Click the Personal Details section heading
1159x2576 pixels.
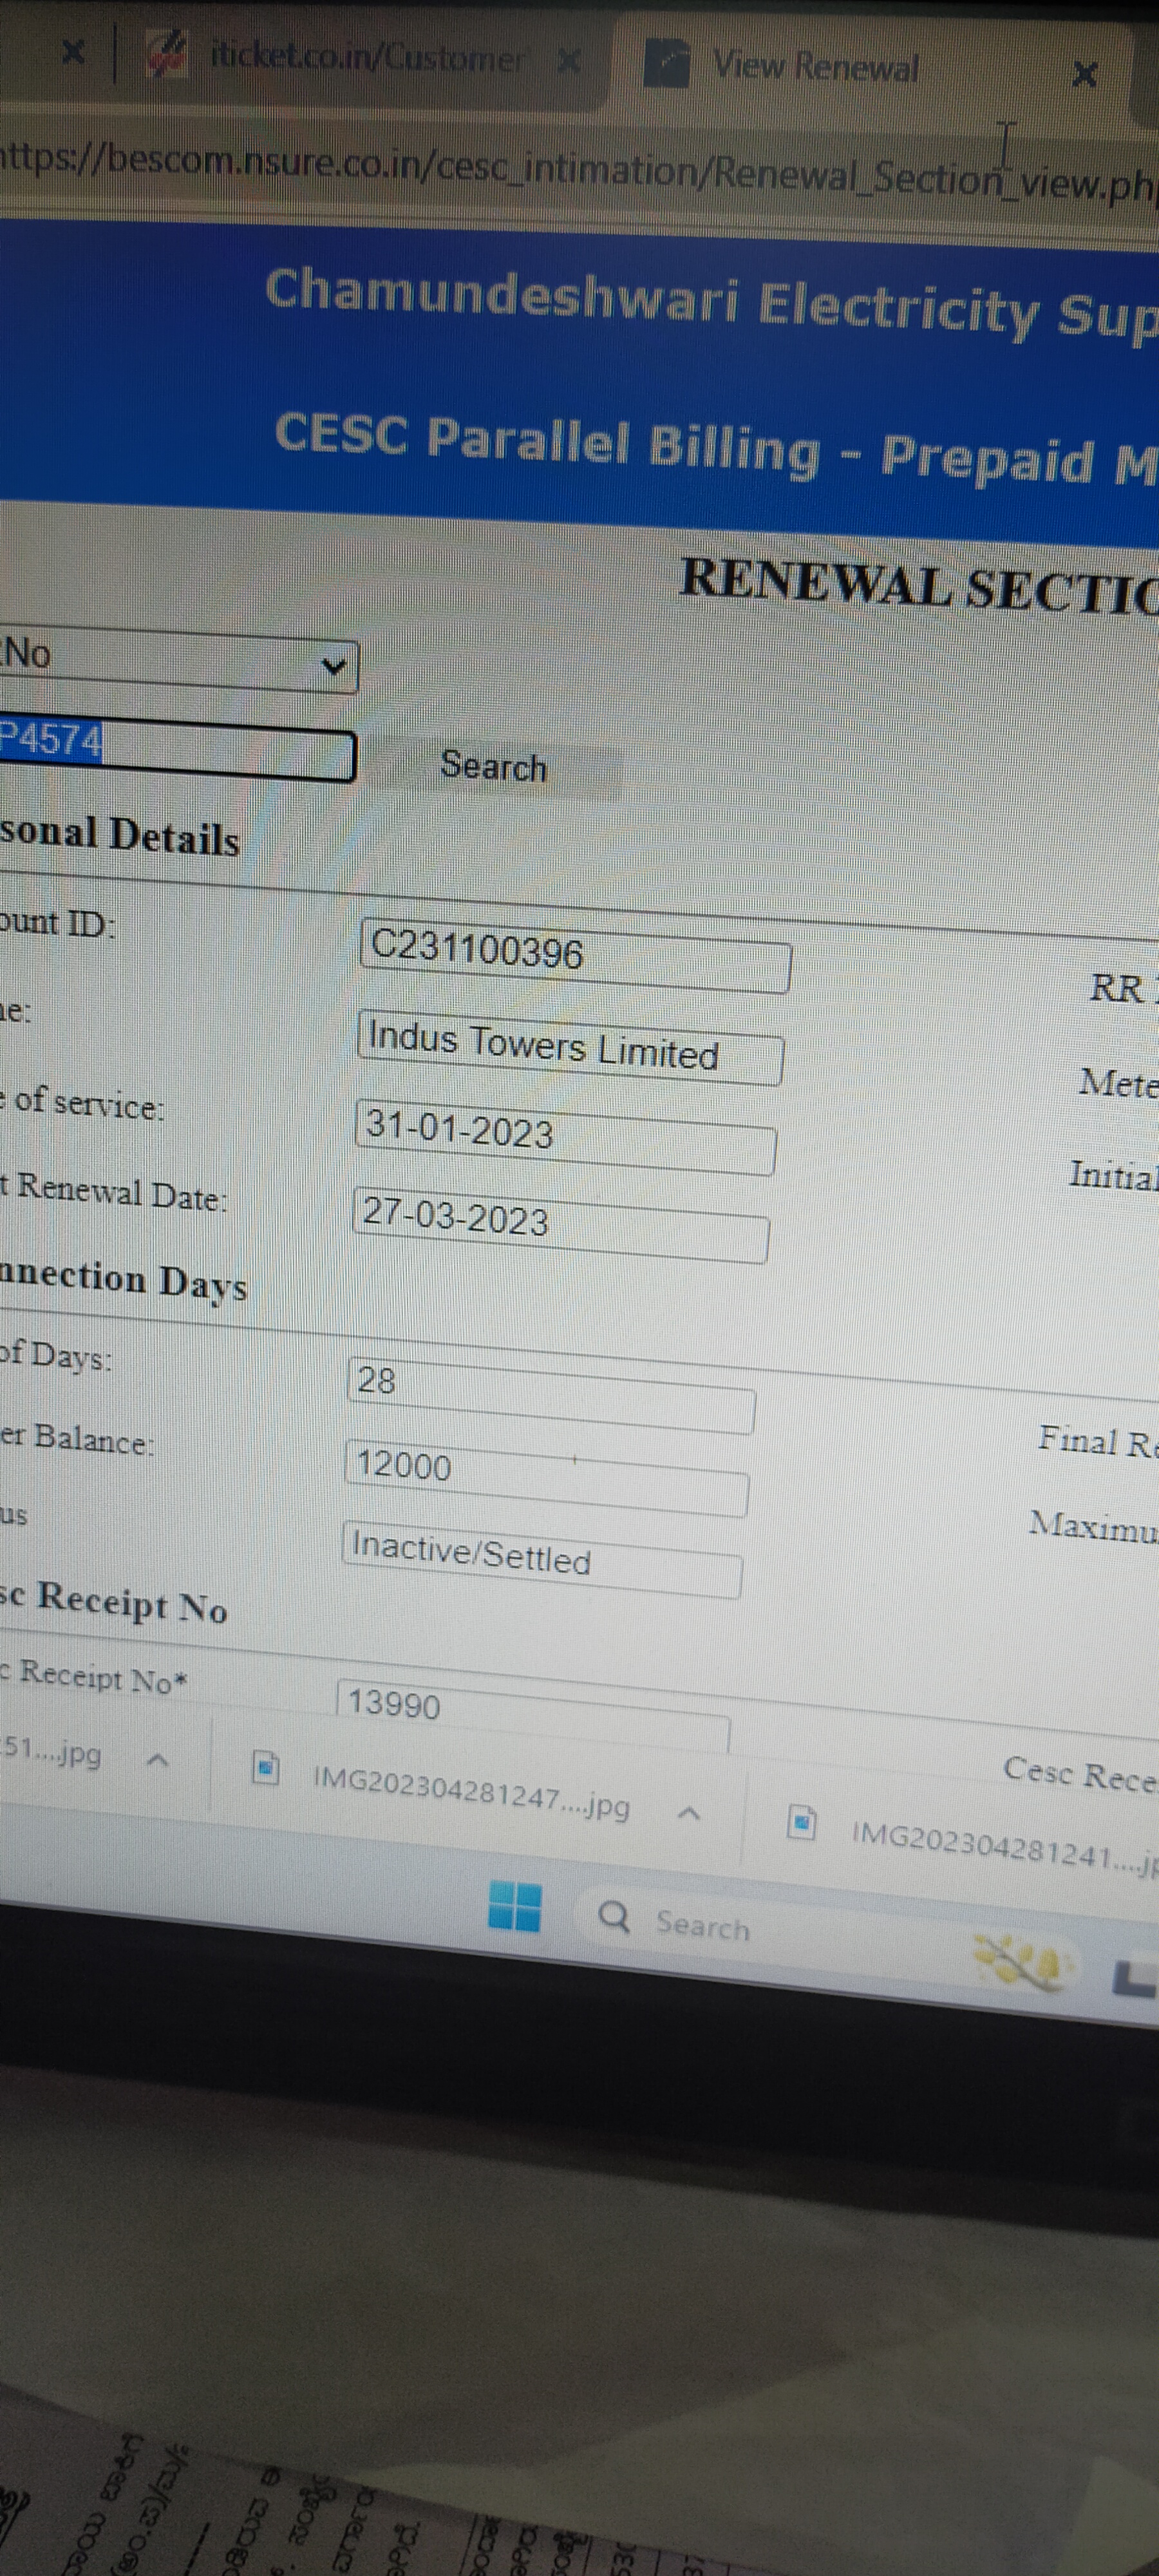[x=119, y=835]
